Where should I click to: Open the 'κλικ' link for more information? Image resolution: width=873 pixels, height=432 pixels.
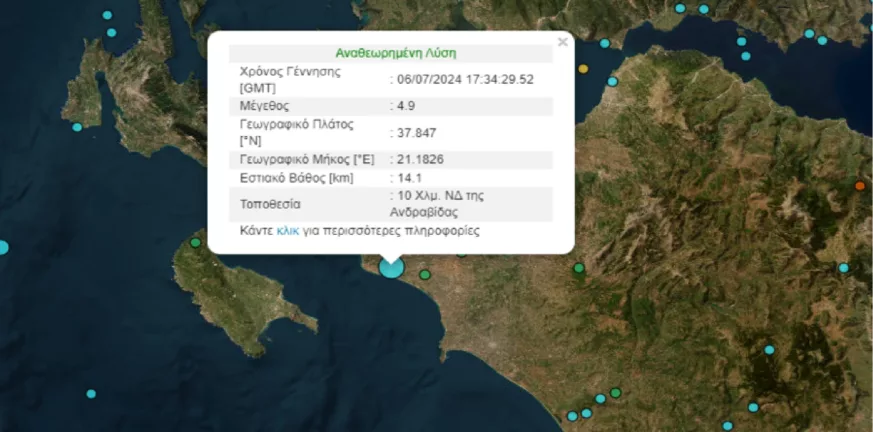(287, 230)
